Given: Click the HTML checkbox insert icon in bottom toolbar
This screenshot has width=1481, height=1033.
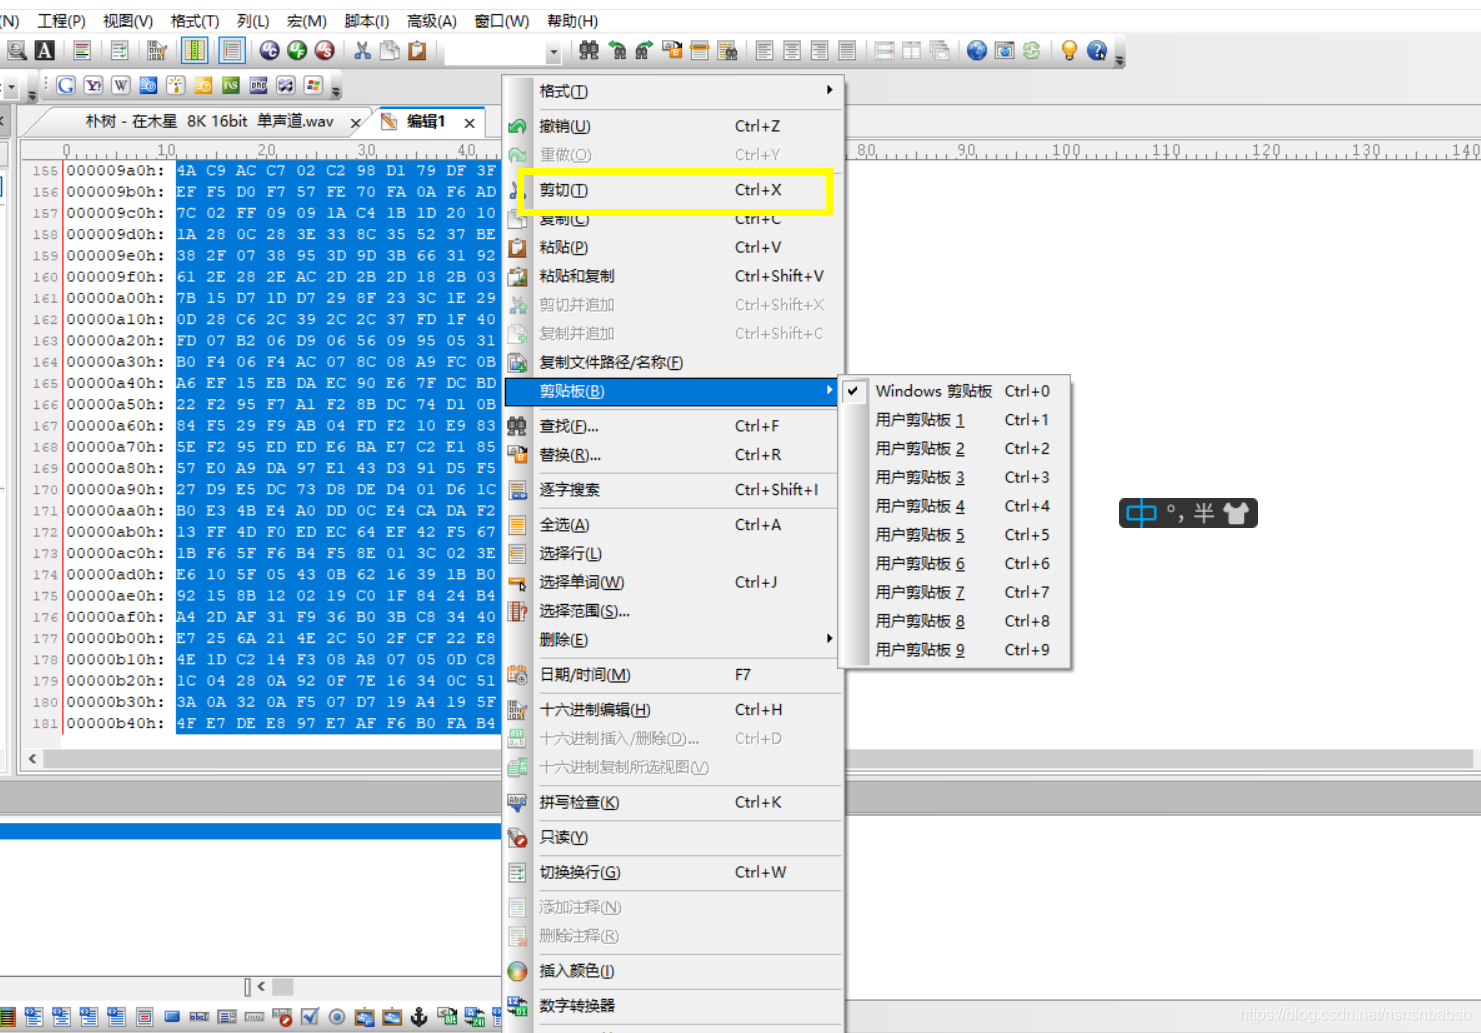Looking at the screenshot, I should click(310, 1017).
